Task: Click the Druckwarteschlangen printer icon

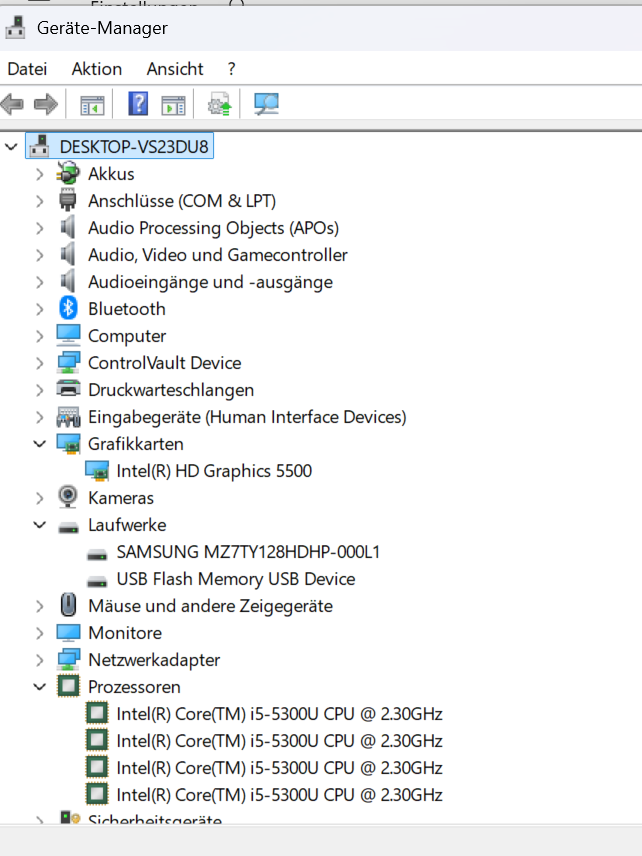Action: pos(68,389)
